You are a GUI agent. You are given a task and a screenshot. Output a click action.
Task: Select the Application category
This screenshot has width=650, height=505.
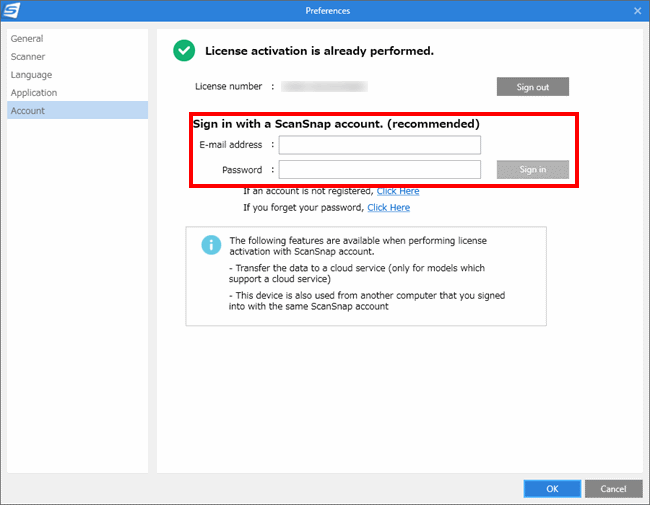point(77,92)
